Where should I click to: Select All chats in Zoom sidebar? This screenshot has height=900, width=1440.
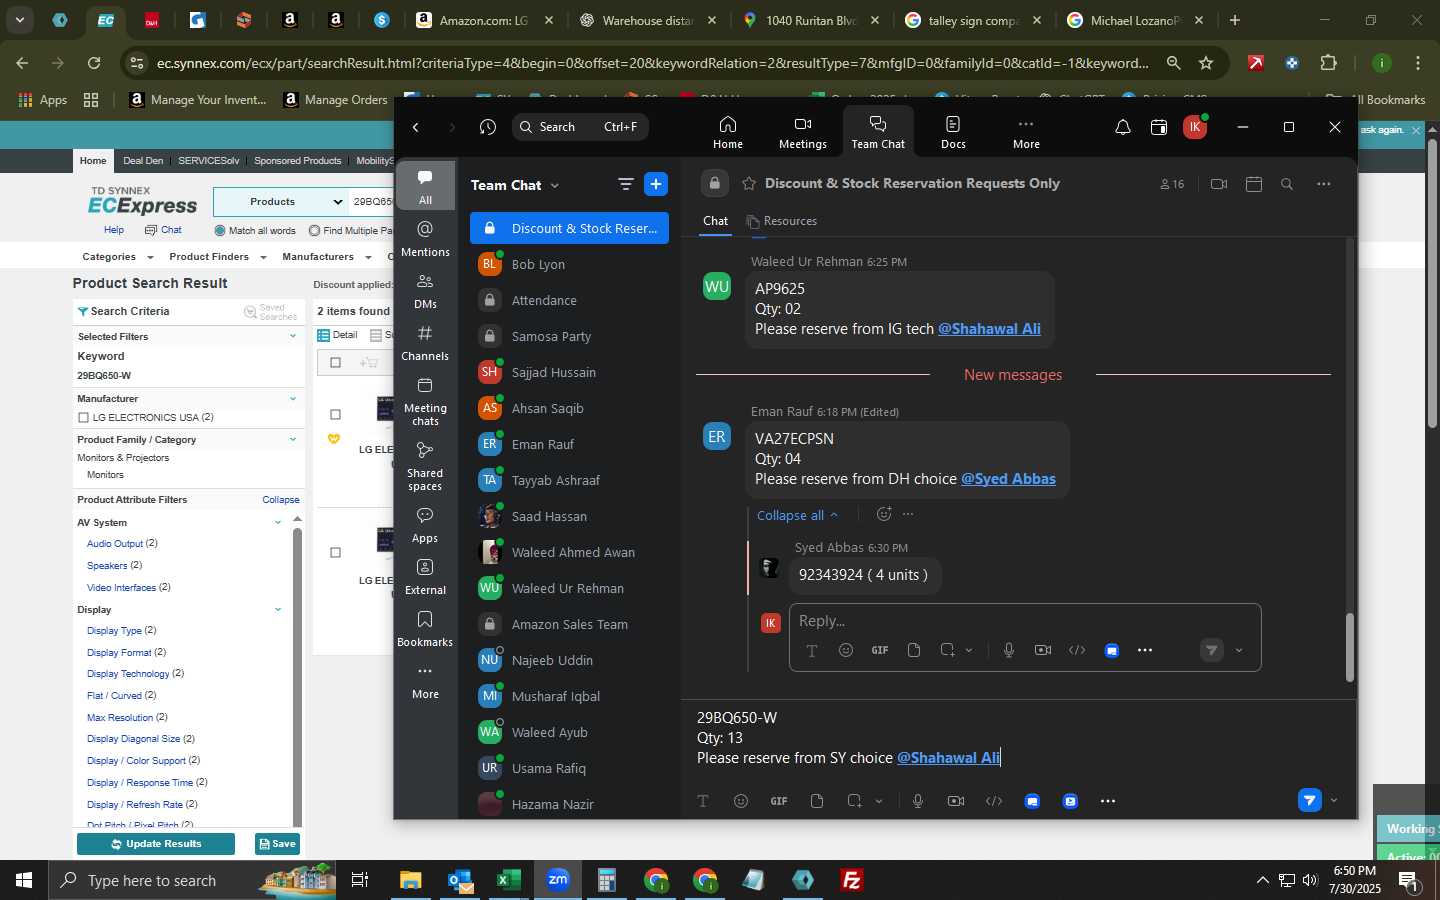425,186
